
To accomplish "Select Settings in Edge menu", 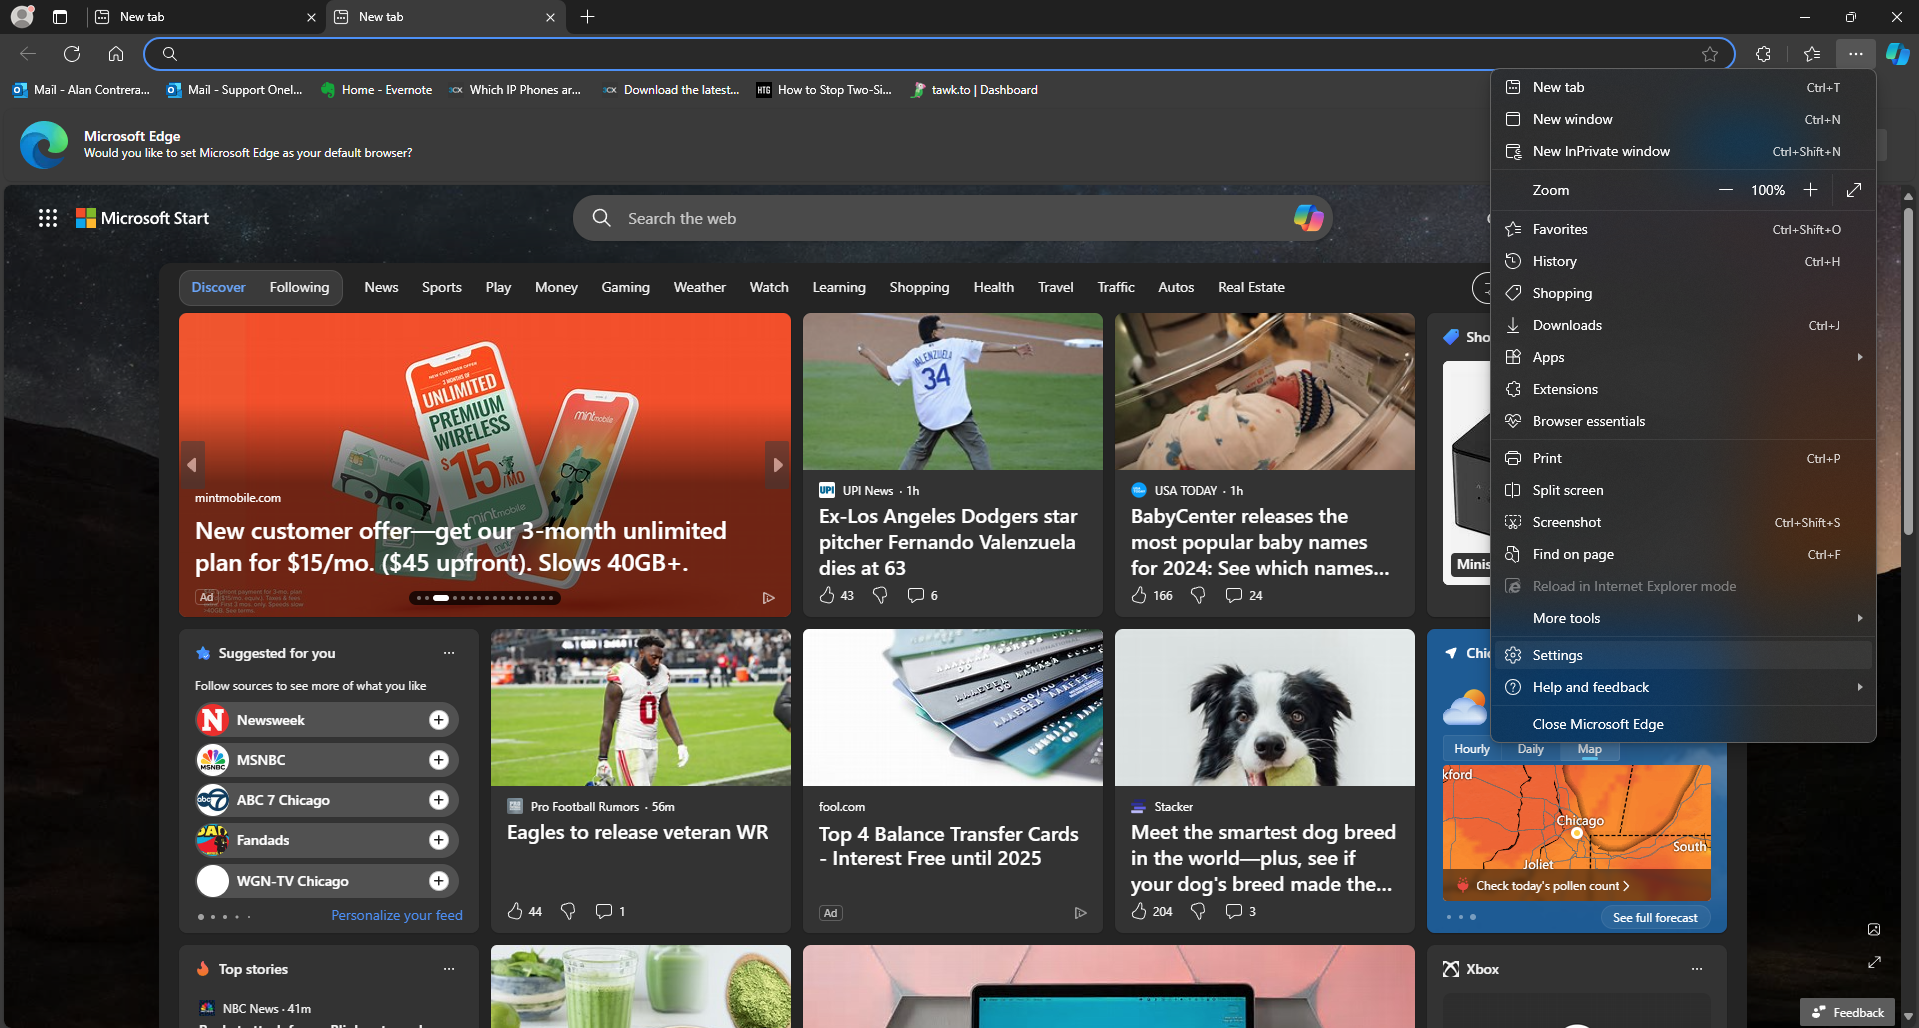I will tap(1684, 655).
